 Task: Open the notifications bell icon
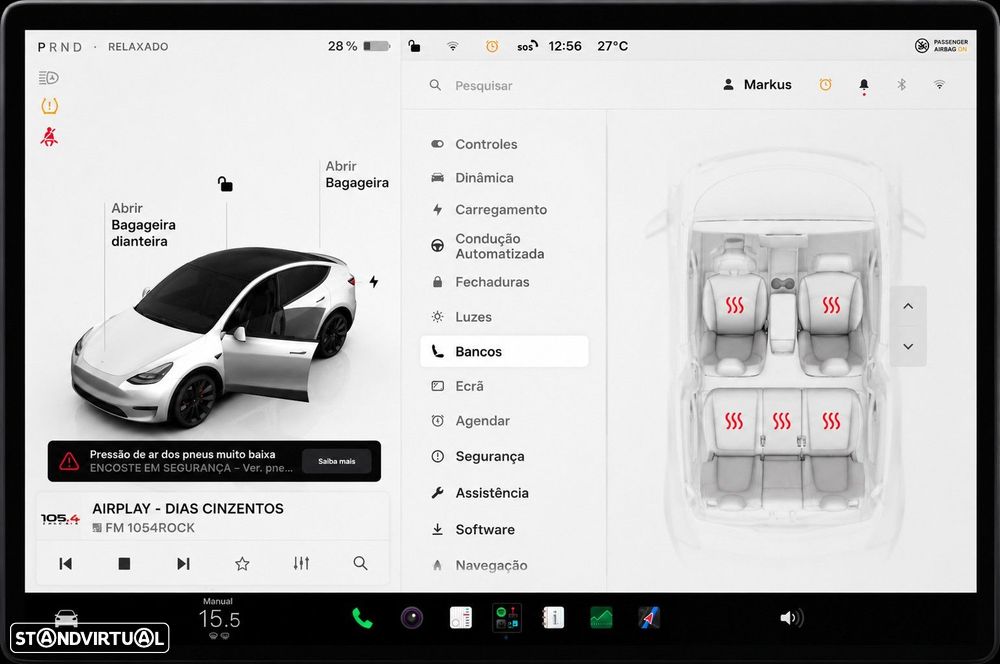(864, 85)
